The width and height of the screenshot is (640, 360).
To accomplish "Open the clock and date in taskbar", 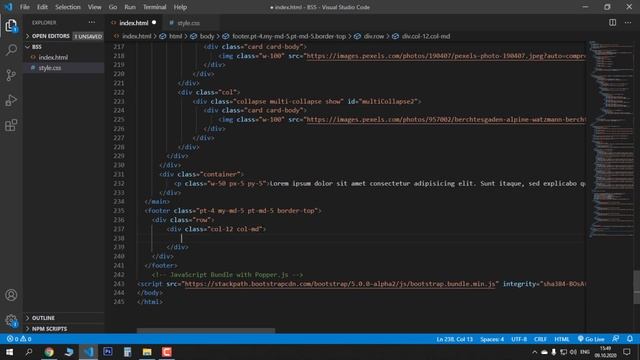I will pyautogui.click(x=605, y=352).
